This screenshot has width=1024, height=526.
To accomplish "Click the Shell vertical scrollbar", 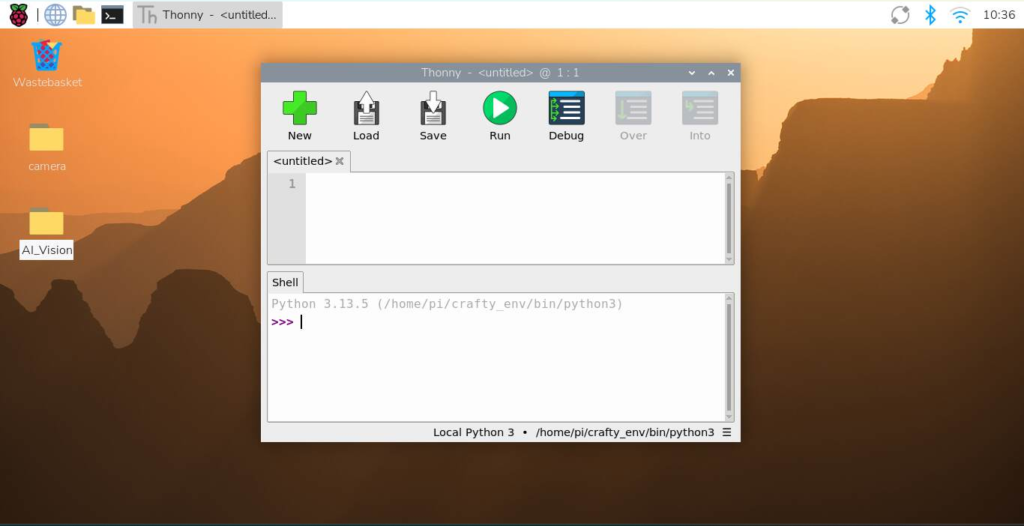I will coord(729,357).
